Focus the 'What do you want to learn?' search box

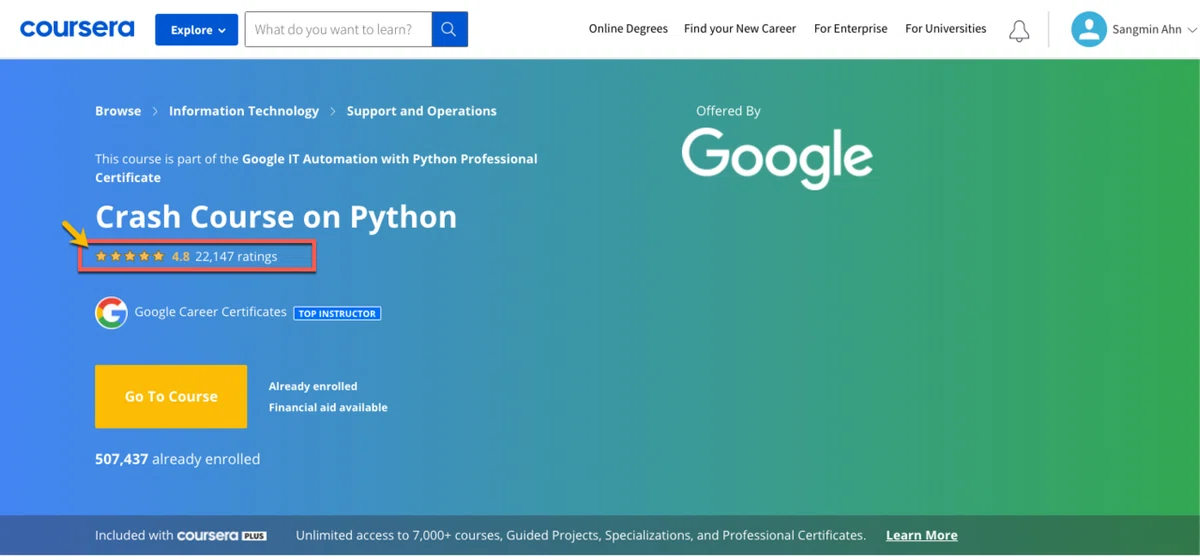338,30
